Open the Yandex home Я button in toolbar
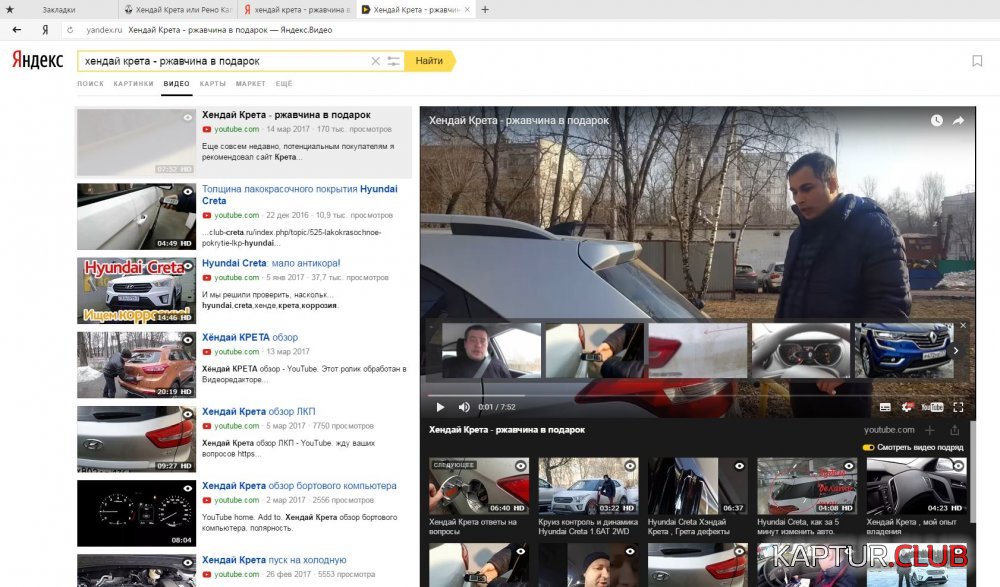Viewport: 1000px width, 587px height. tap(45, 29)
